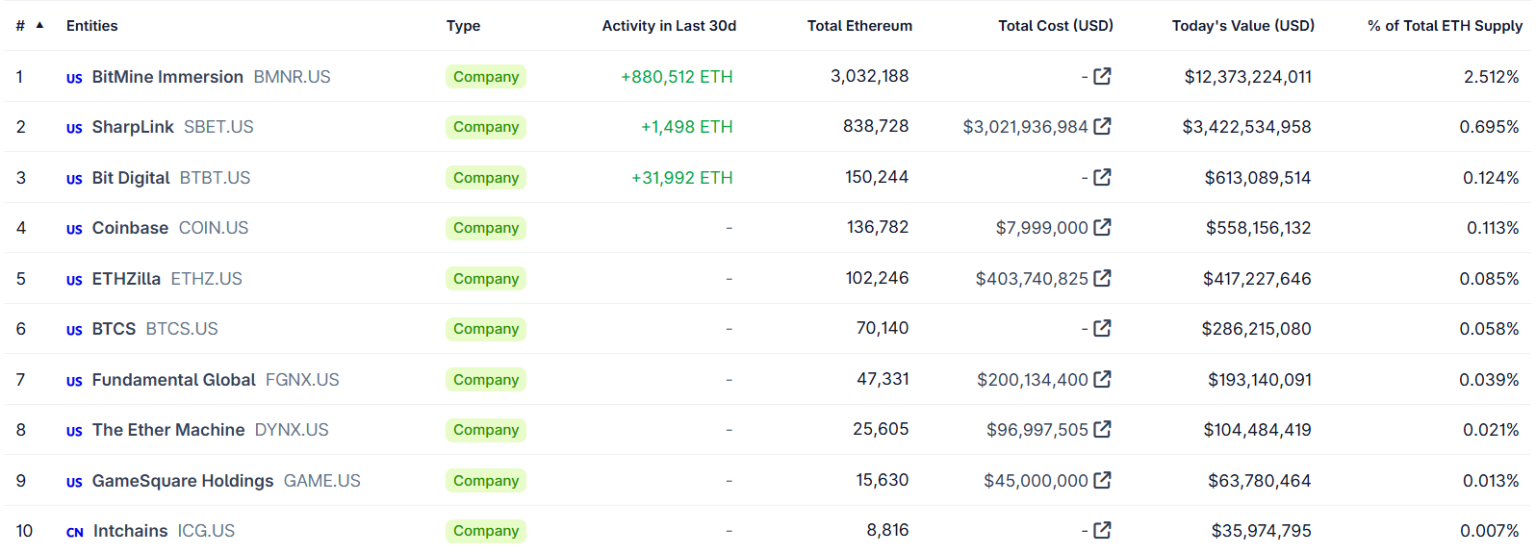1536x554 pixels.
Task: Click Bit Digital's external link icon
Action: 1102,177
